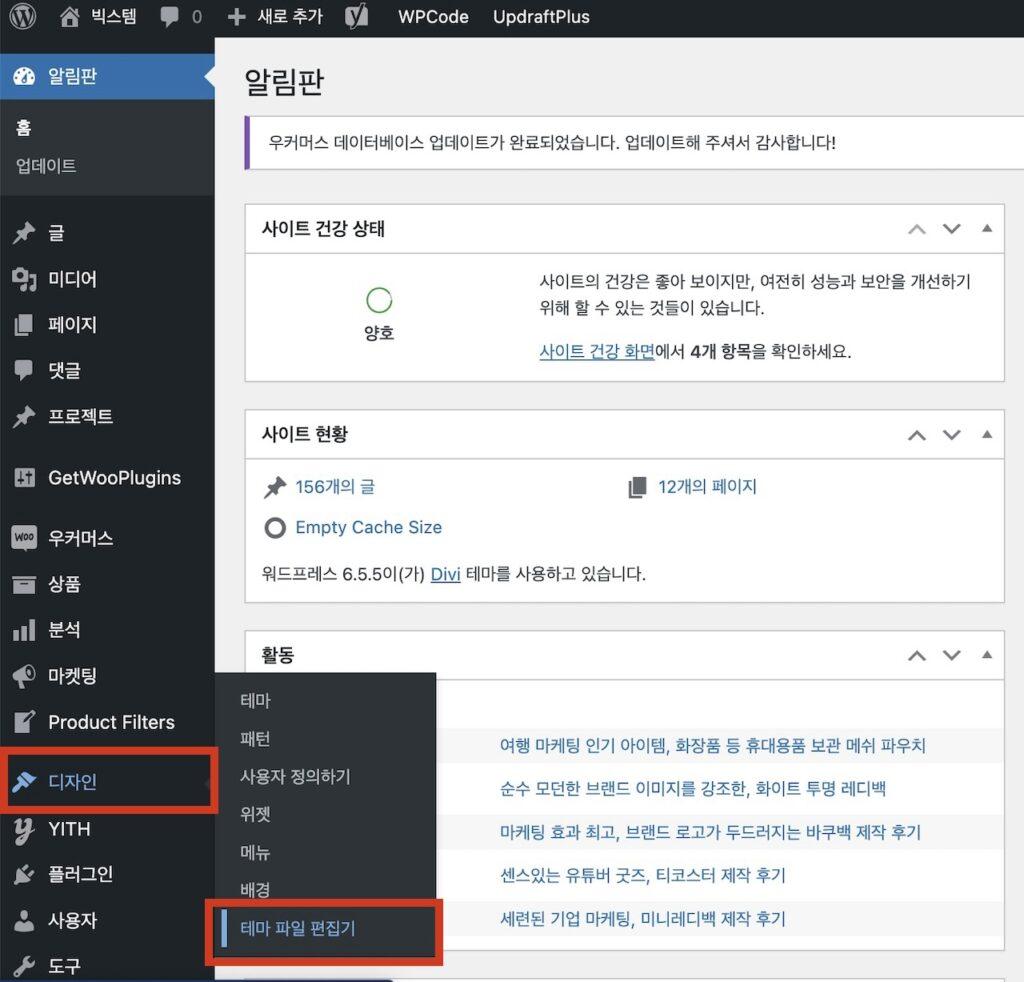1024x982 pixels.
Task: Click the pages icon beside 12개의 페이지
Action: (637, 487)
